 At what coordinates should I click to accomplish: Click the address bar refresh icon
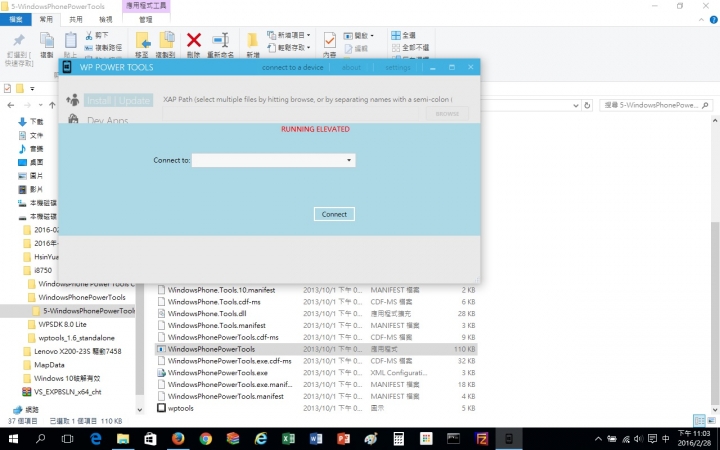[x=587, y=105]
